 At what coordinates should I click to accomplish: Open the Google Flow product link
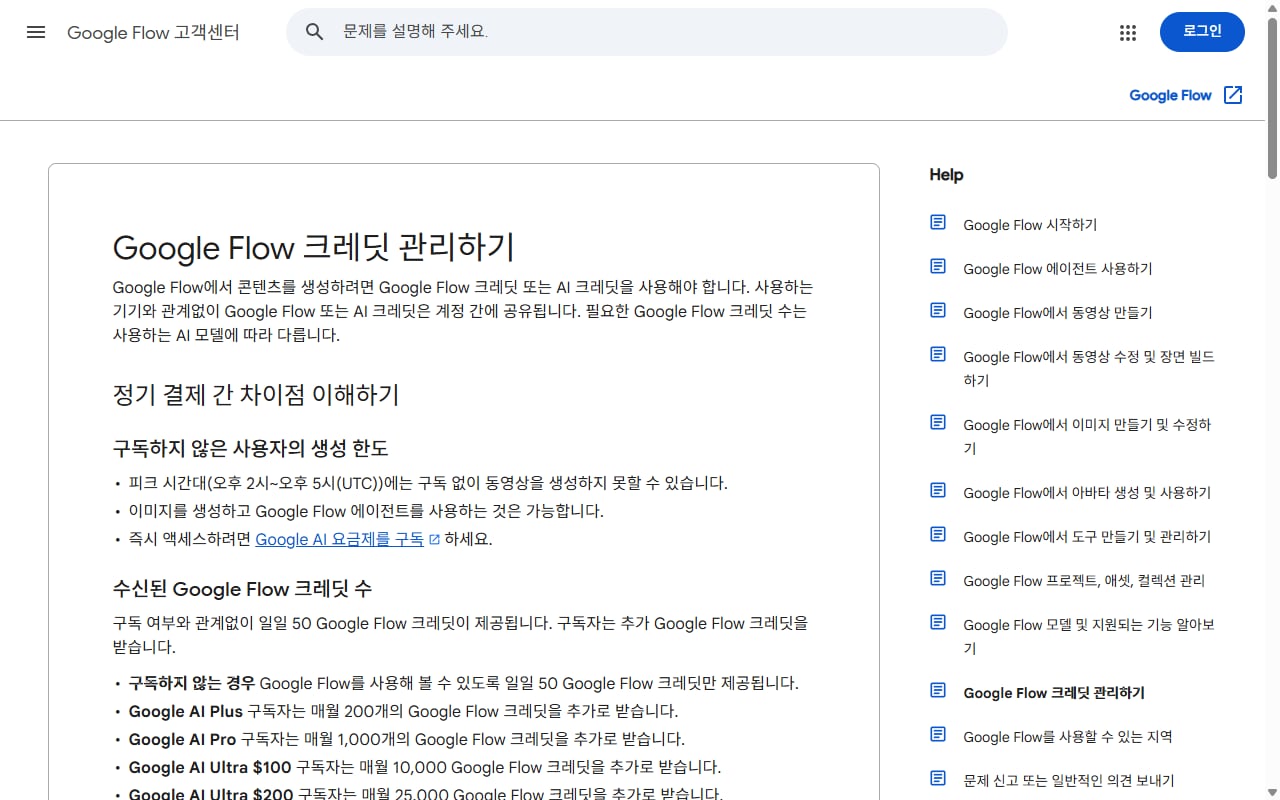[1170, 95]
